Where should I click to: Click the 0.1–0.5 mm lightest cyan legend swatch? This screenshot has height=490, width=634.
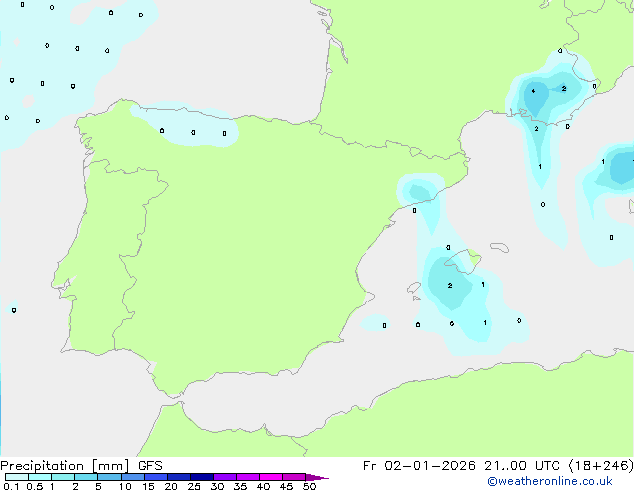pos(17,477)
